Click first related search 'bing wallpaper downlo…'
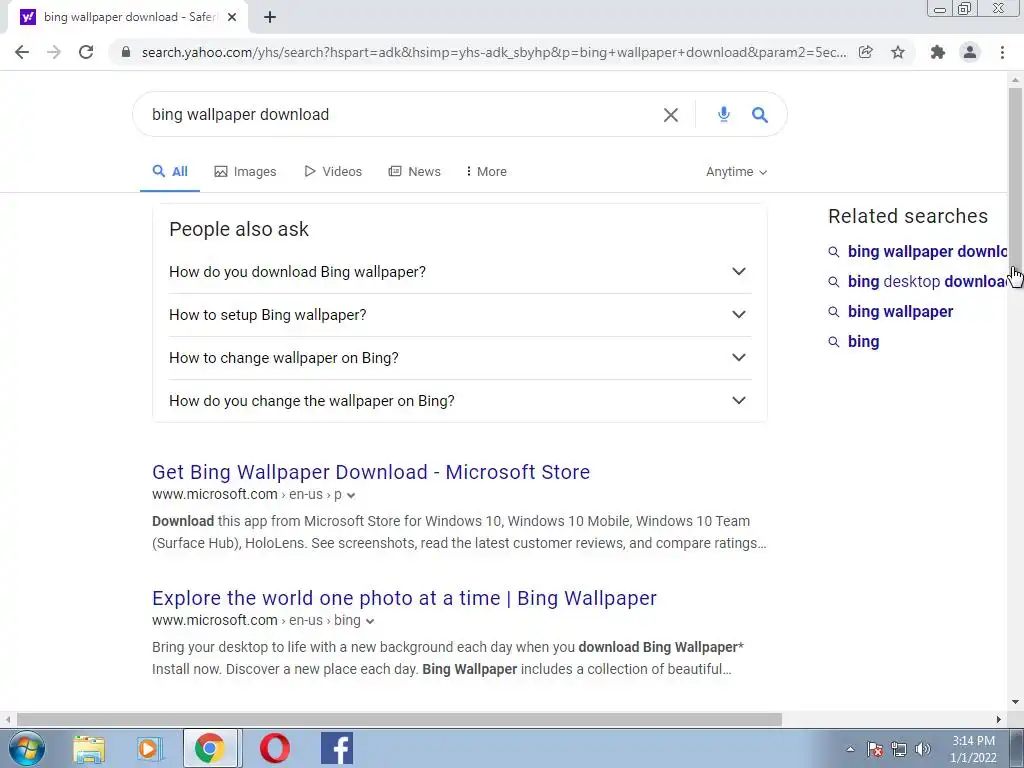This screenshot has height=768, width=1024. (927, 251)
